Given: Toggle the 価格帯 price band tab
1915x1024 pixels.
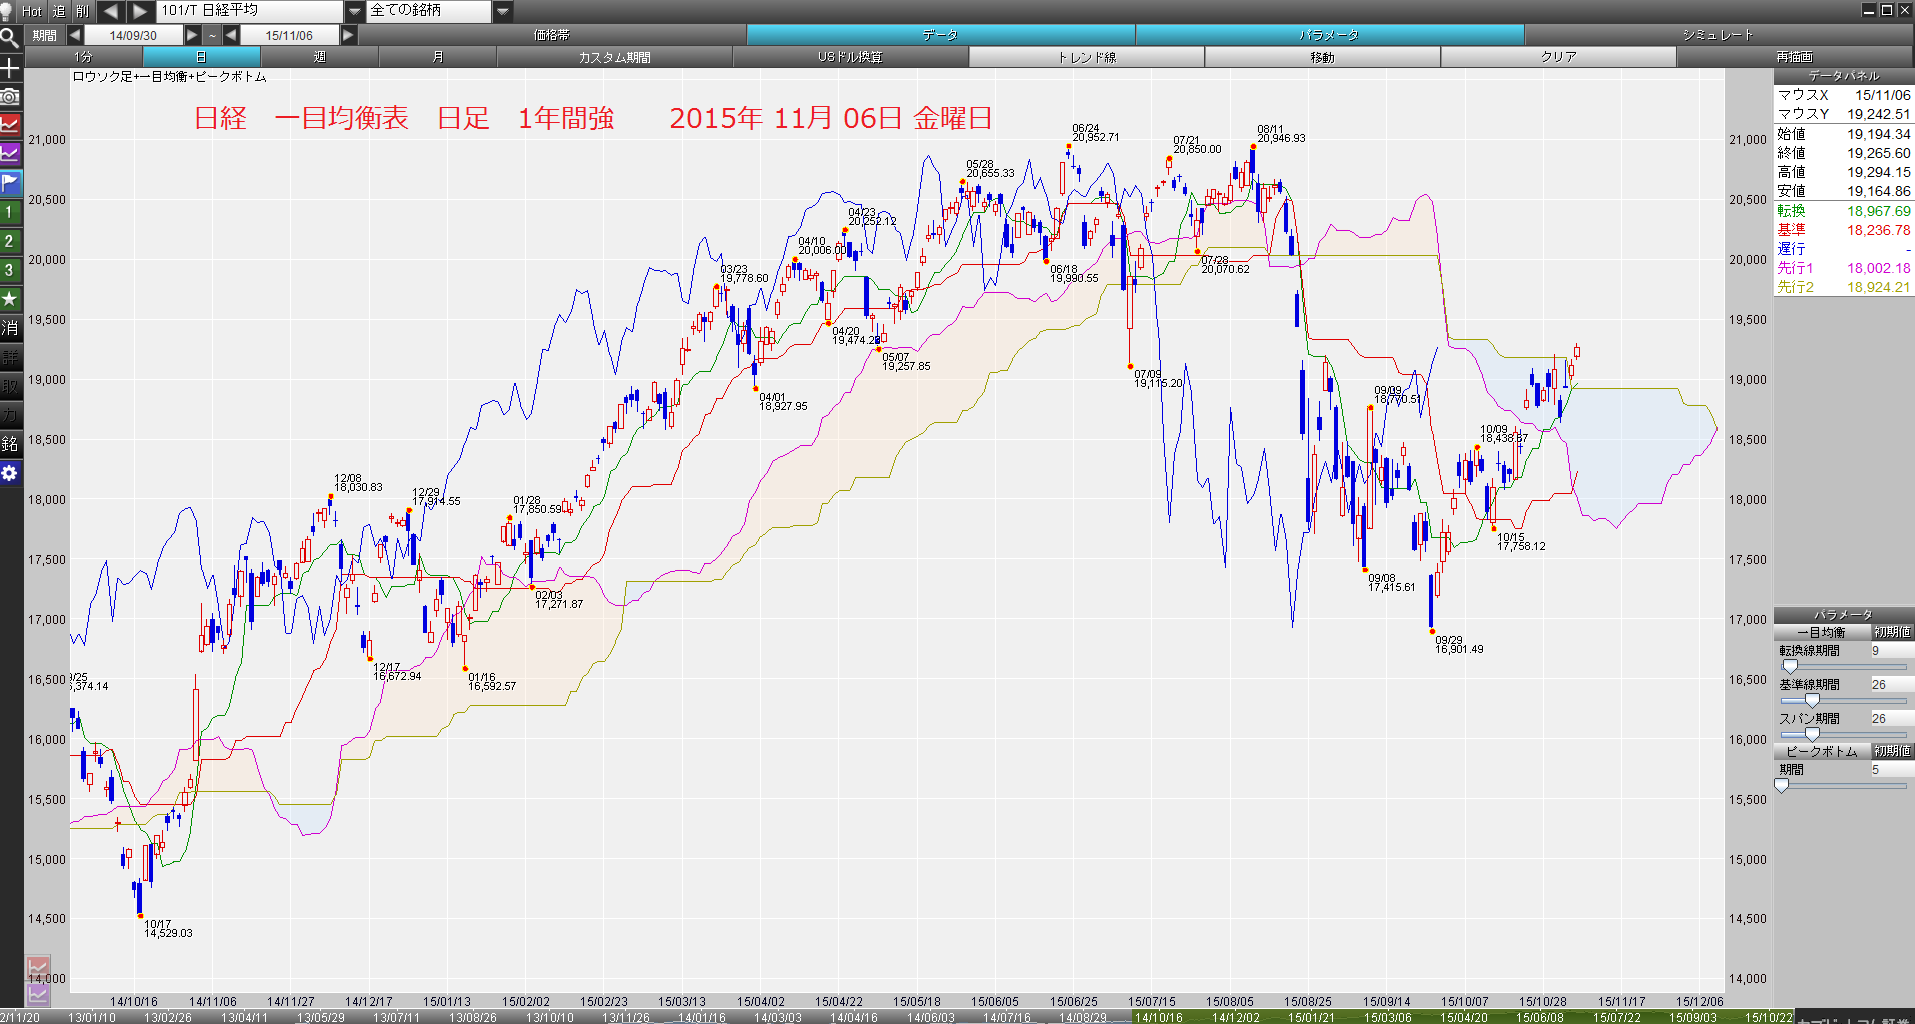Looking at the screenshot, I should coord(552,35).
